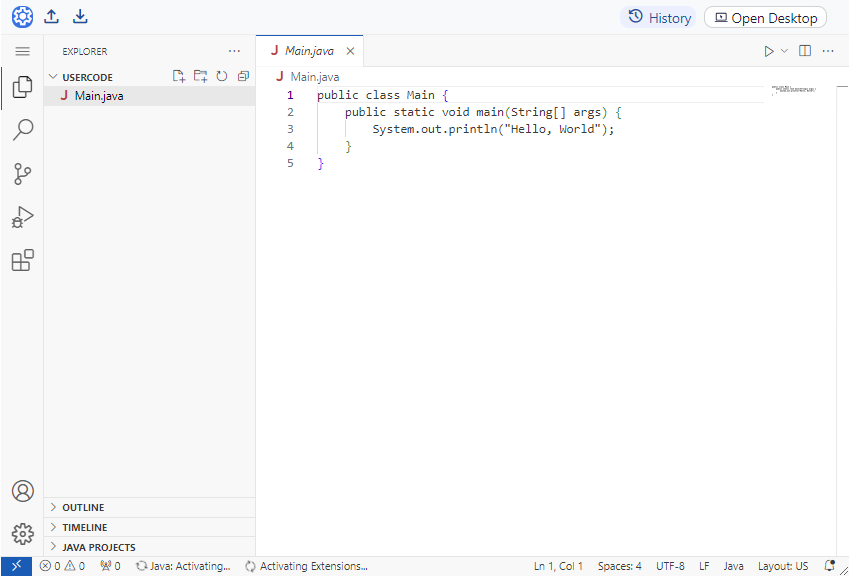Collapse all folders in Explorer
This screenshot has width=851, height=577.
tap(243, 76)
